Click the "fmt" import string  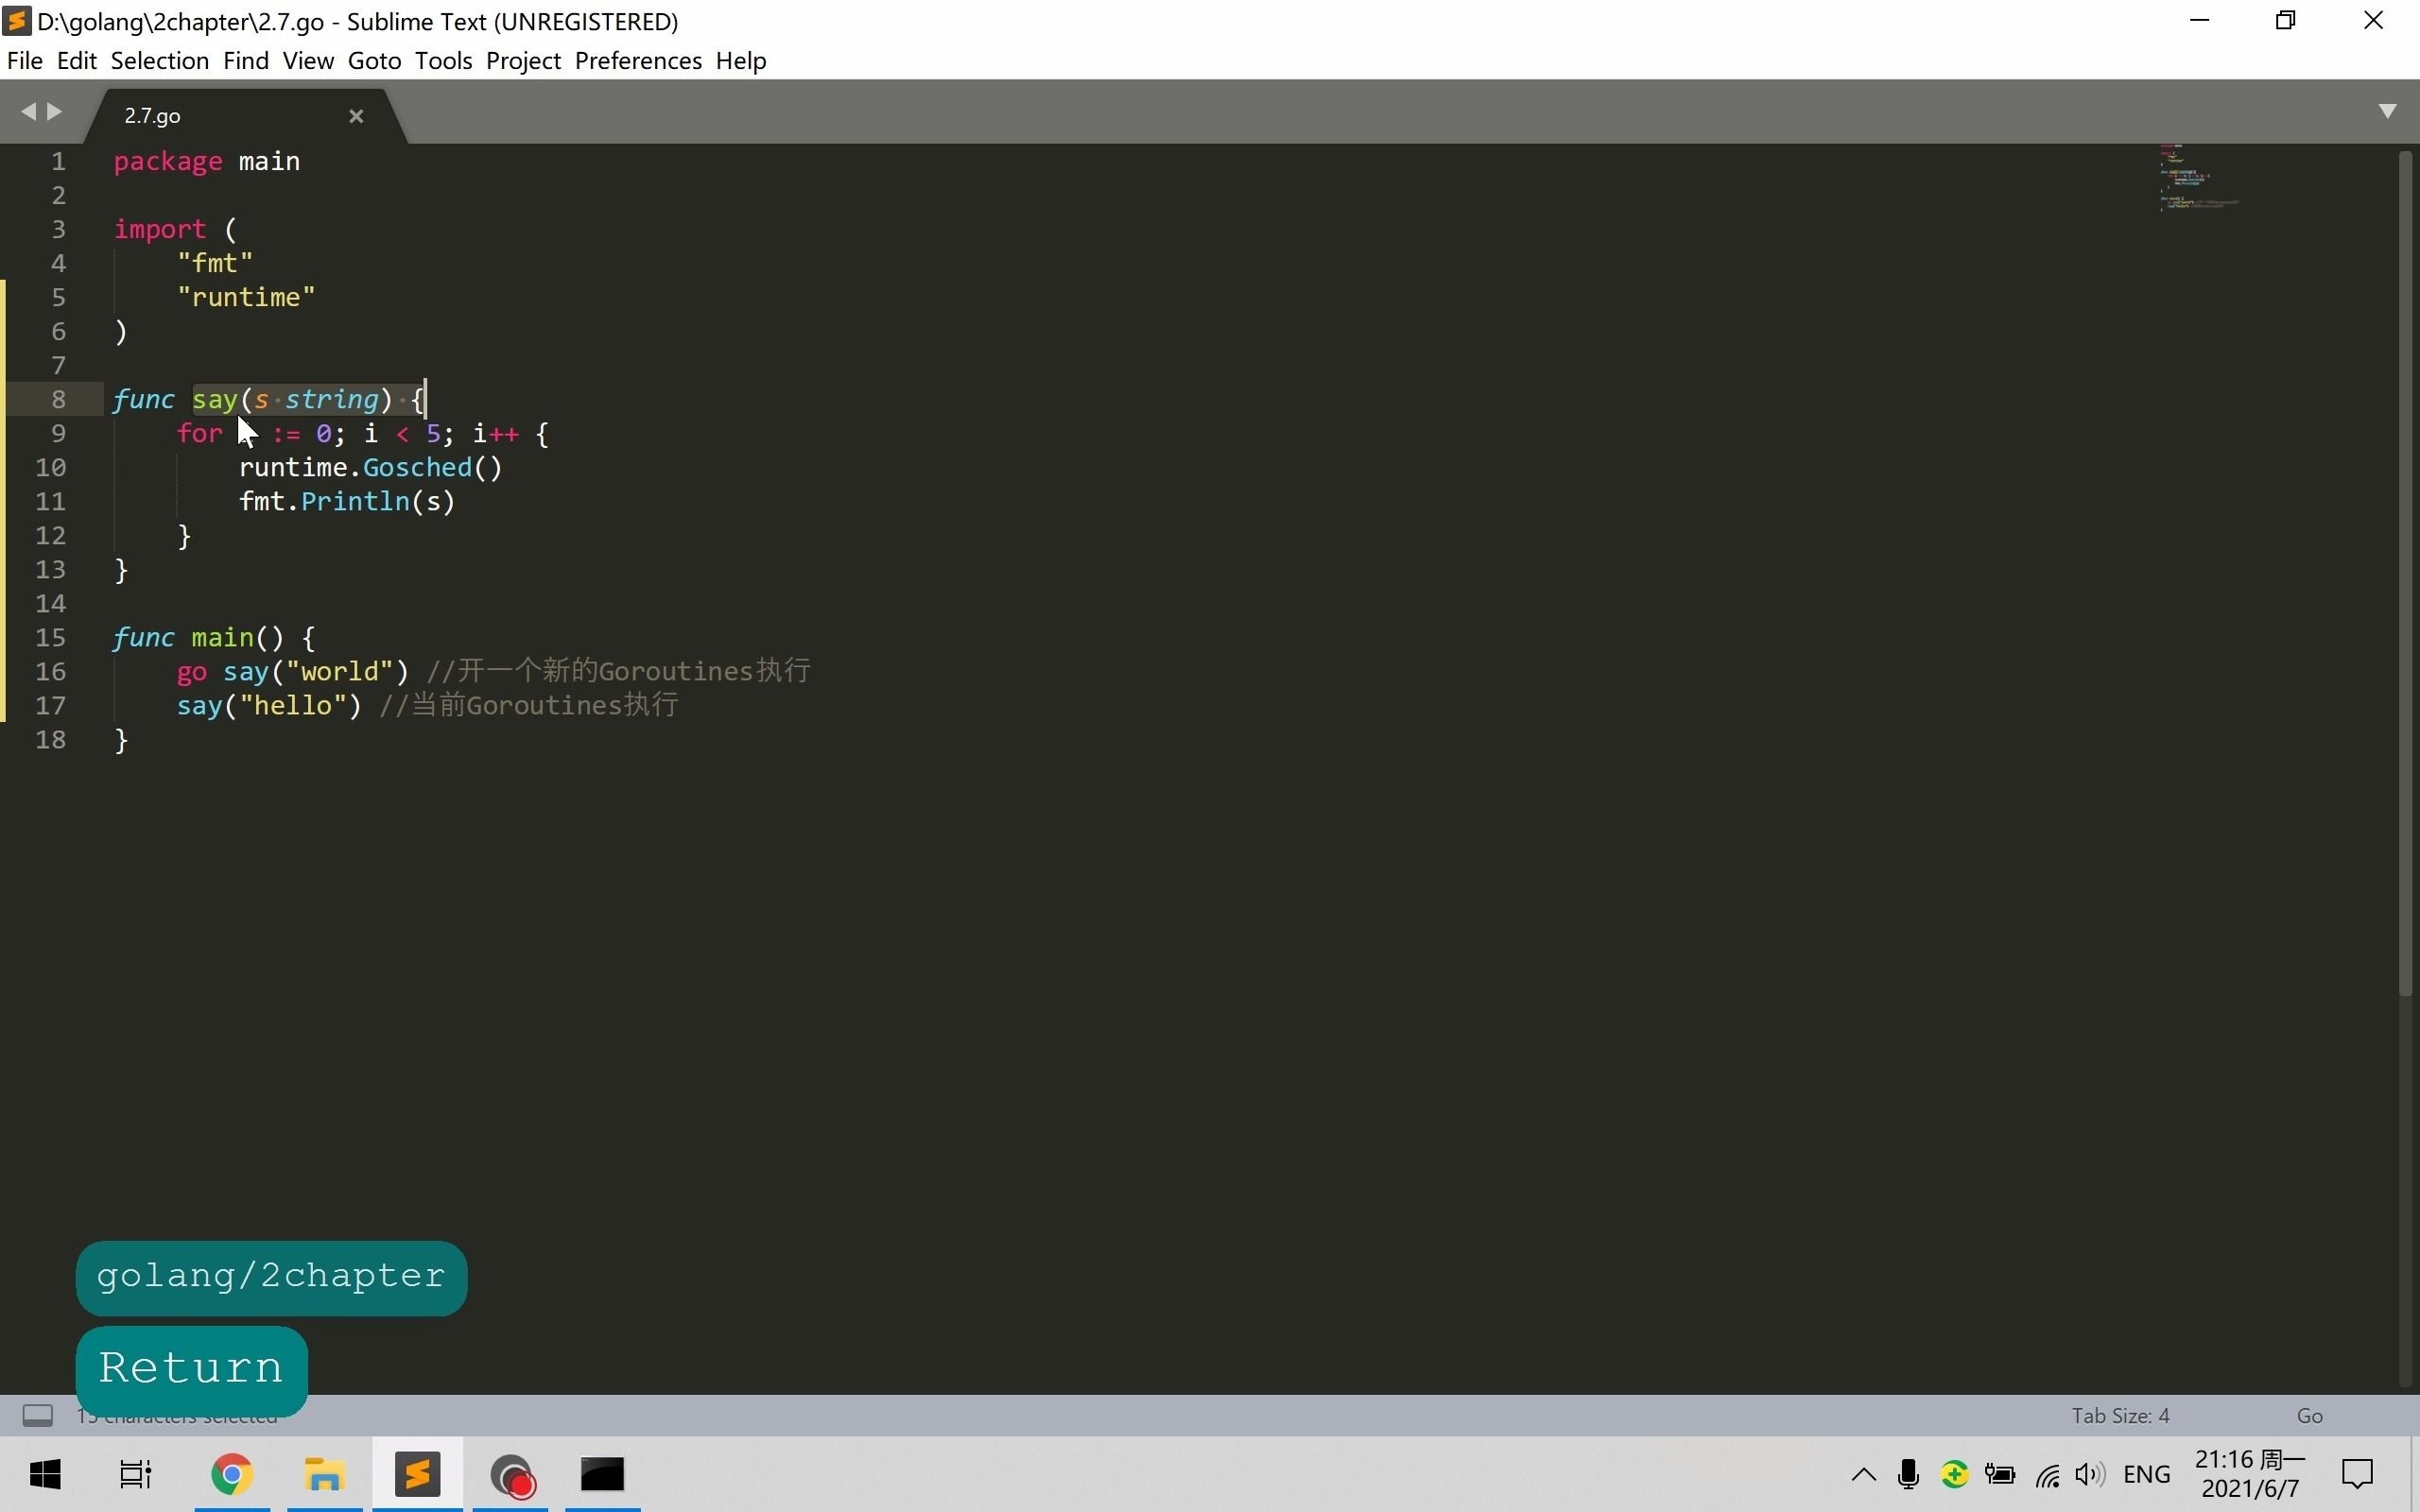[215, 263]
